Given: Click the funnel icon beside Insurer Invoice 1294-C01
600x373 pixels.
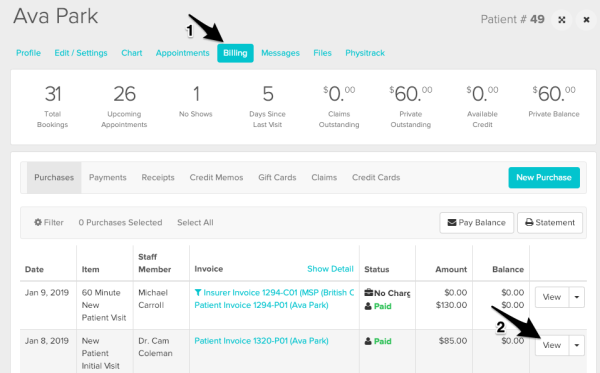Looking at the screenshot, I should [x=198, y=293].
